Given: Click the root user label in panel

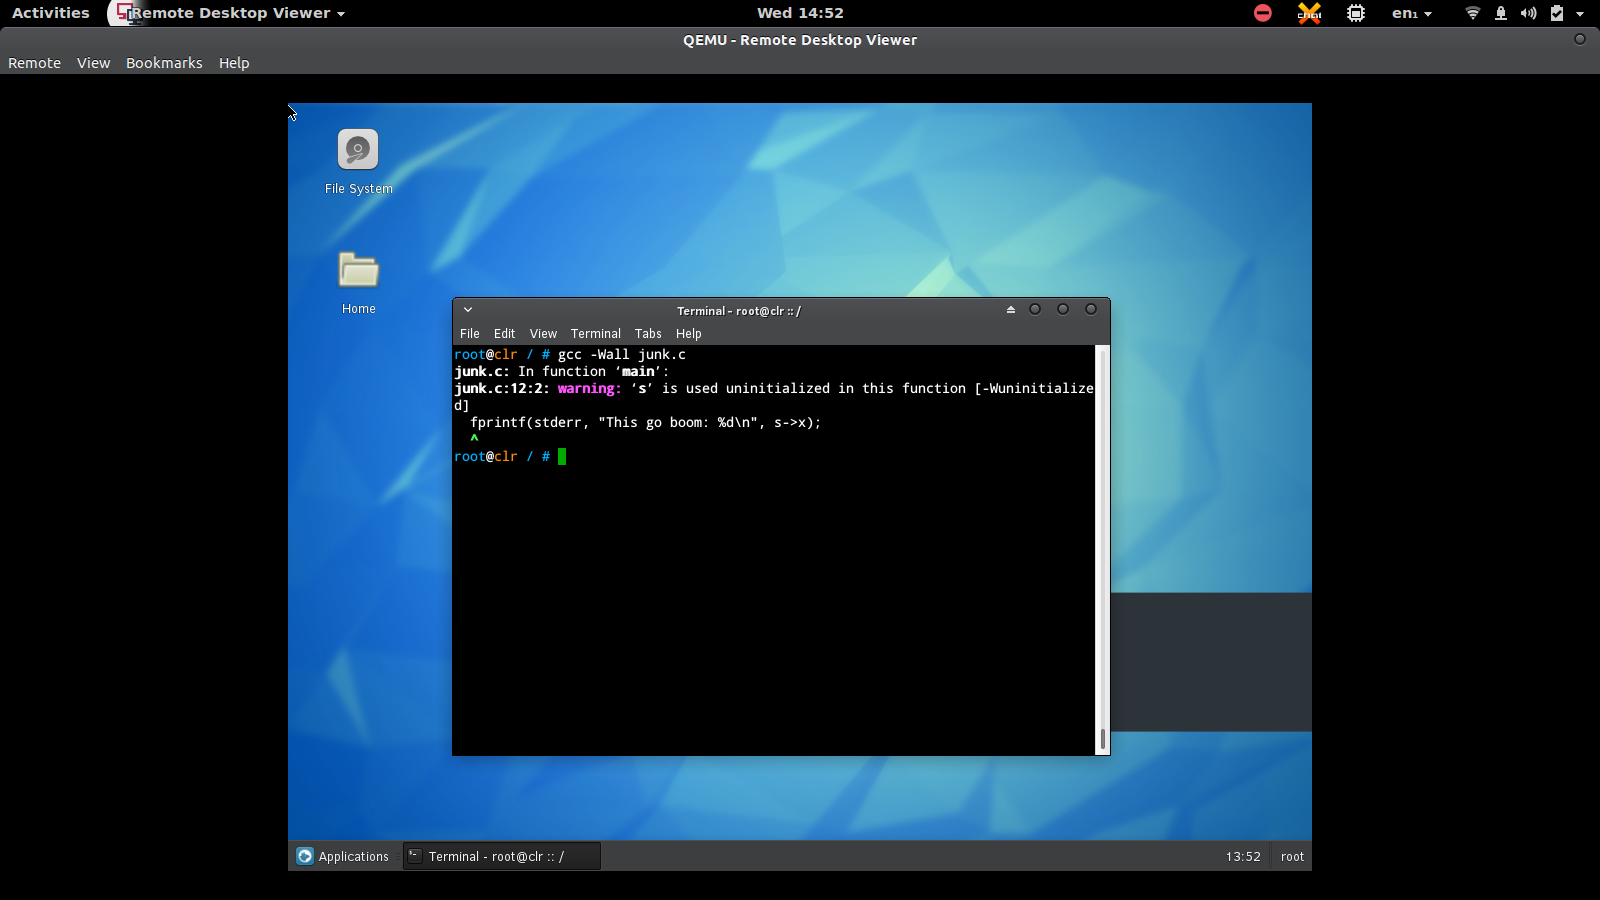Looking at the screenshot, I should point(1292,856).
